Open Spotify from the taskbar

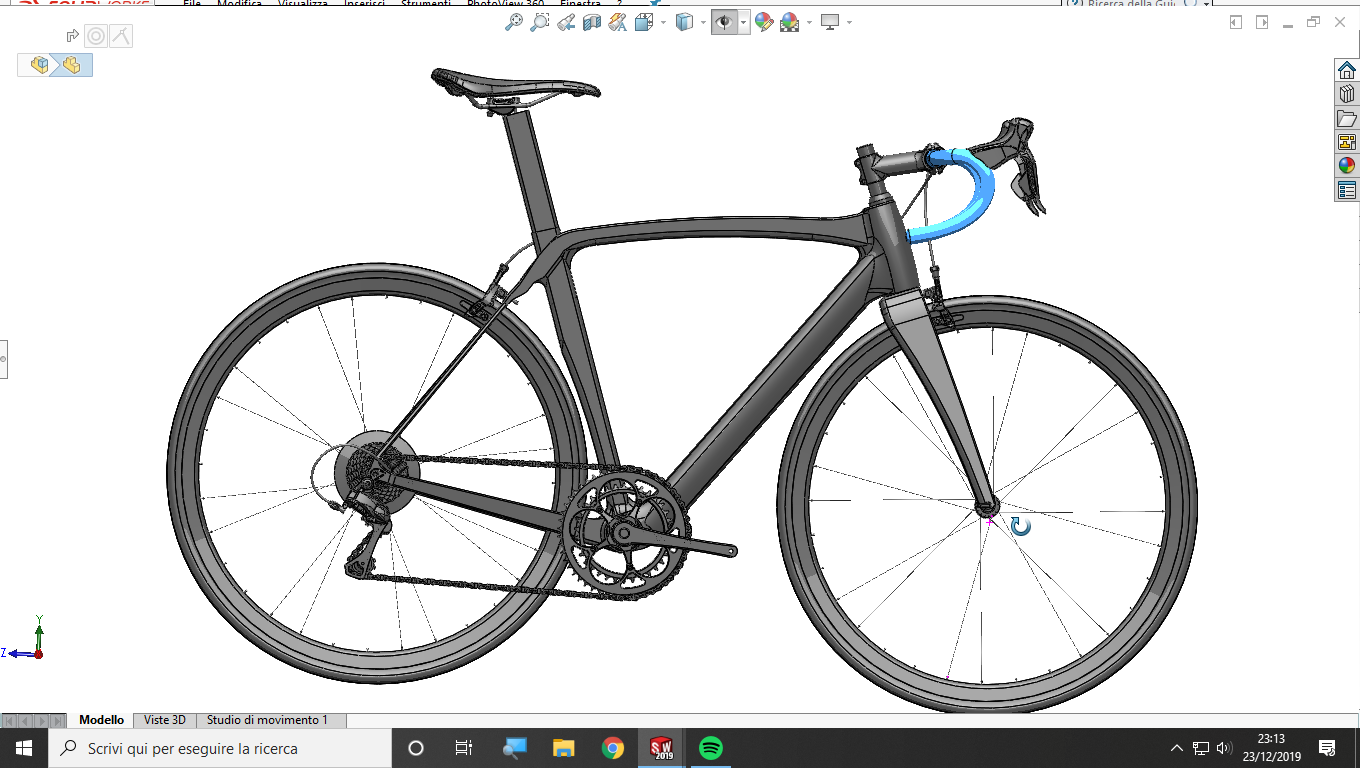pyautogui.click(x=711, y=748)
